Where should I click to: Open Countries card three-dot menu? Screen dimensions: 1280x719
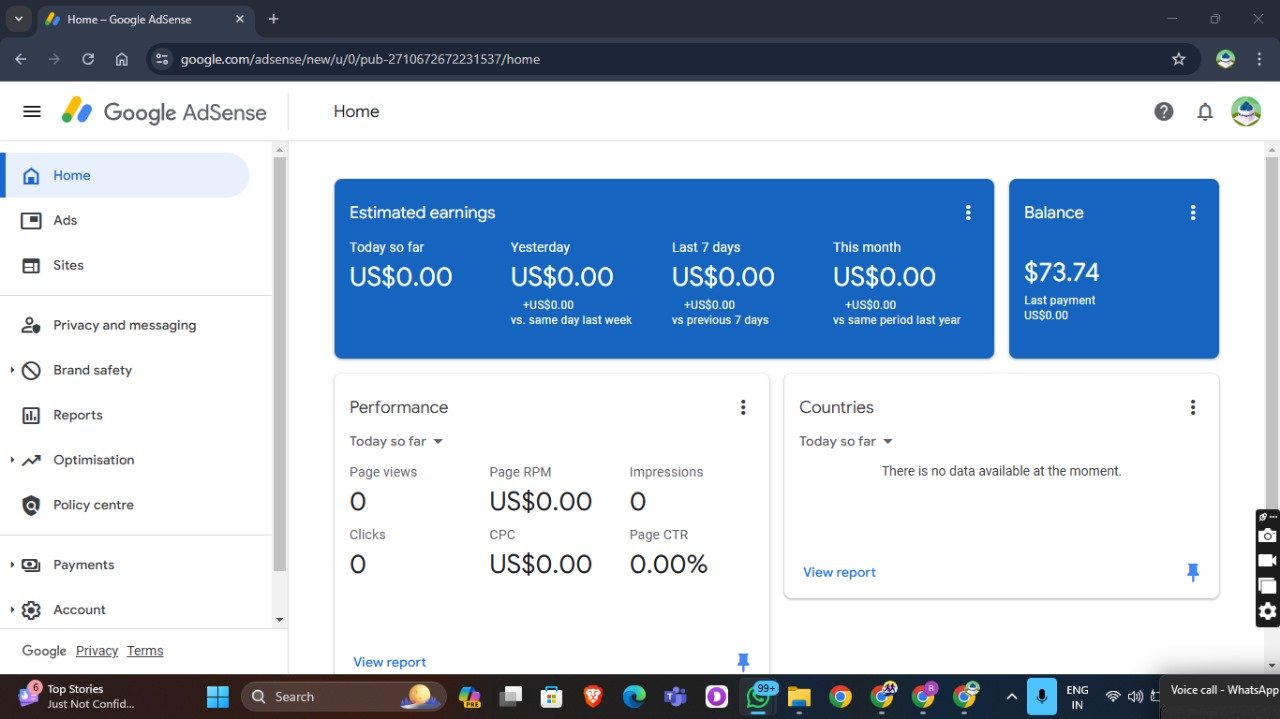click(1193, 407)
